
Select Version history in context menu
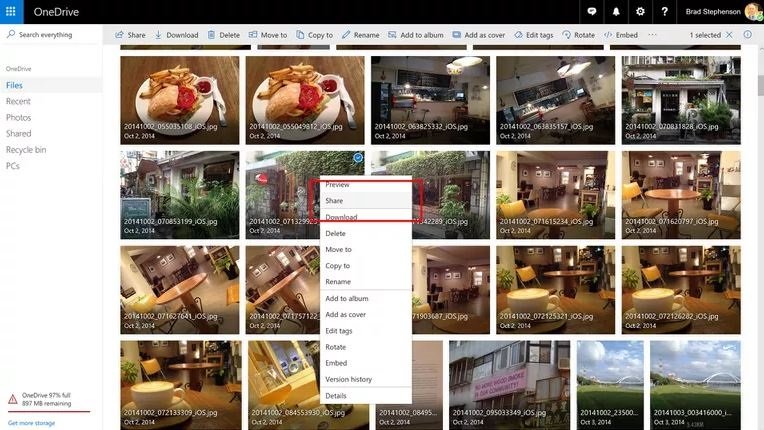pos(348,379)
